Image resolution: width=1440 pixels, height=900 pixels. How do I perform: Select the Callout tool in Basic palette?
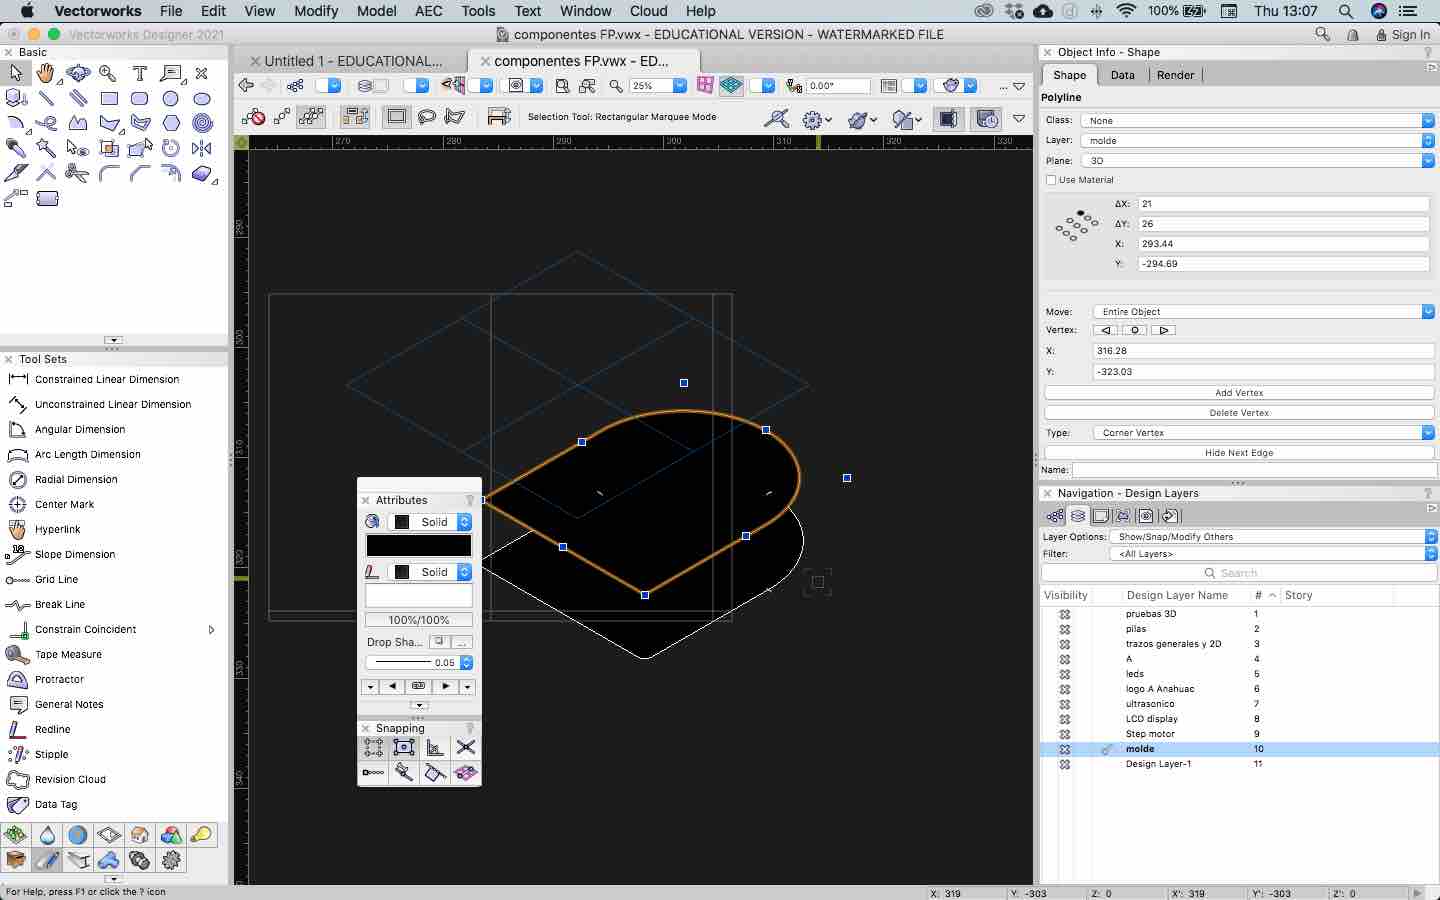point(171,73)
